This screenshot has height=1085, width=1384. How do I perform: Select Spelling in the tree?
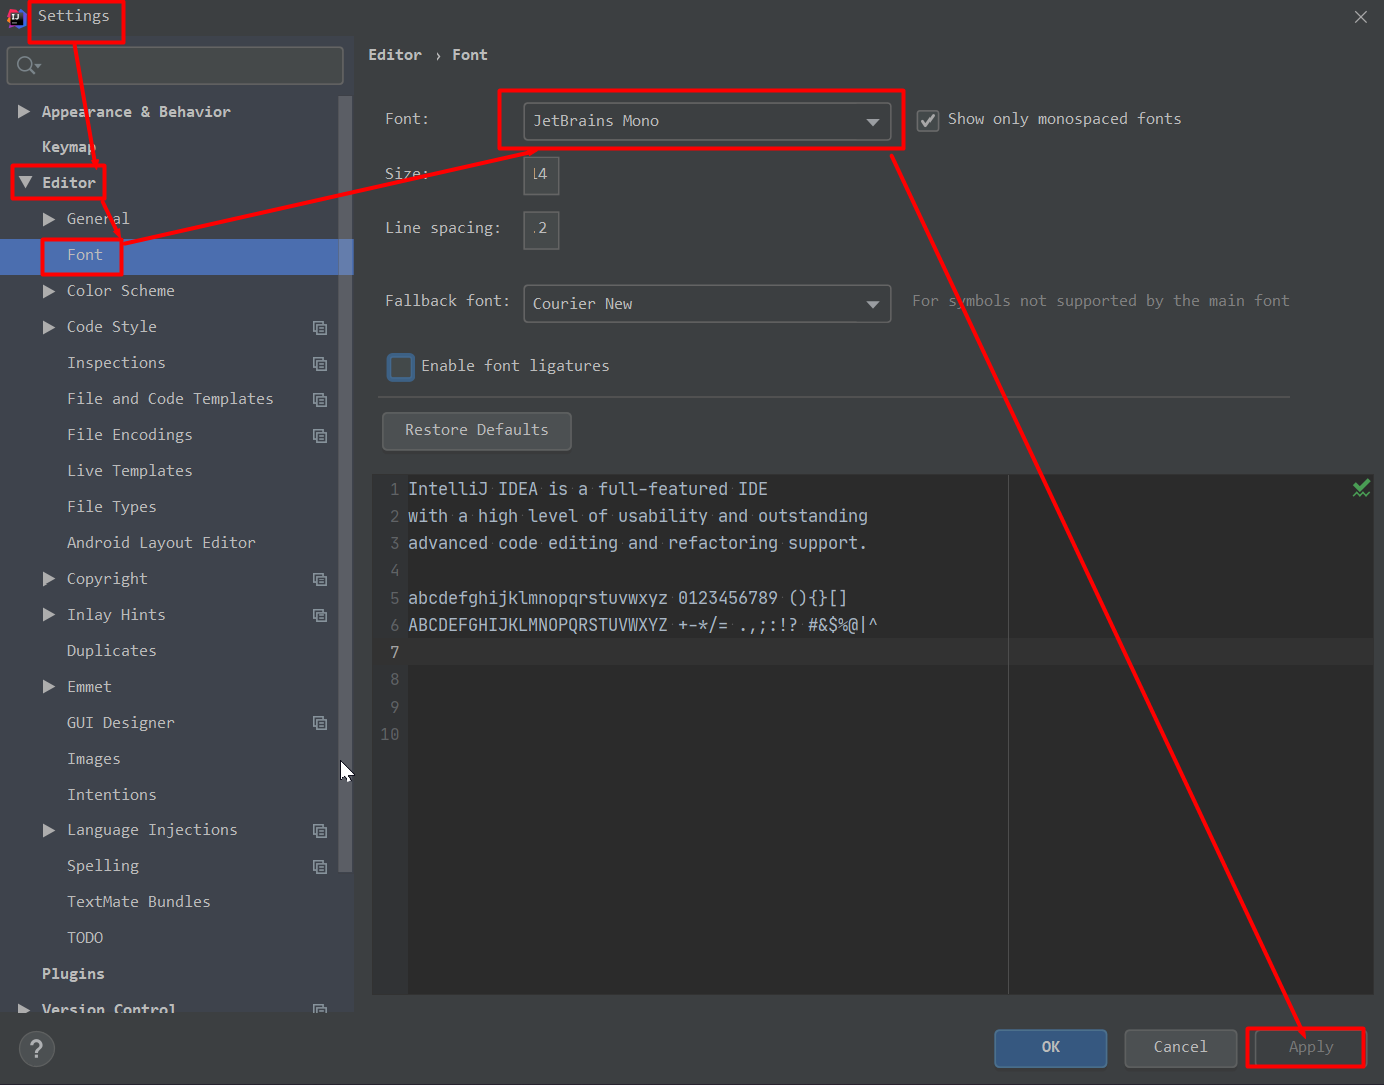tap(103, 866)
